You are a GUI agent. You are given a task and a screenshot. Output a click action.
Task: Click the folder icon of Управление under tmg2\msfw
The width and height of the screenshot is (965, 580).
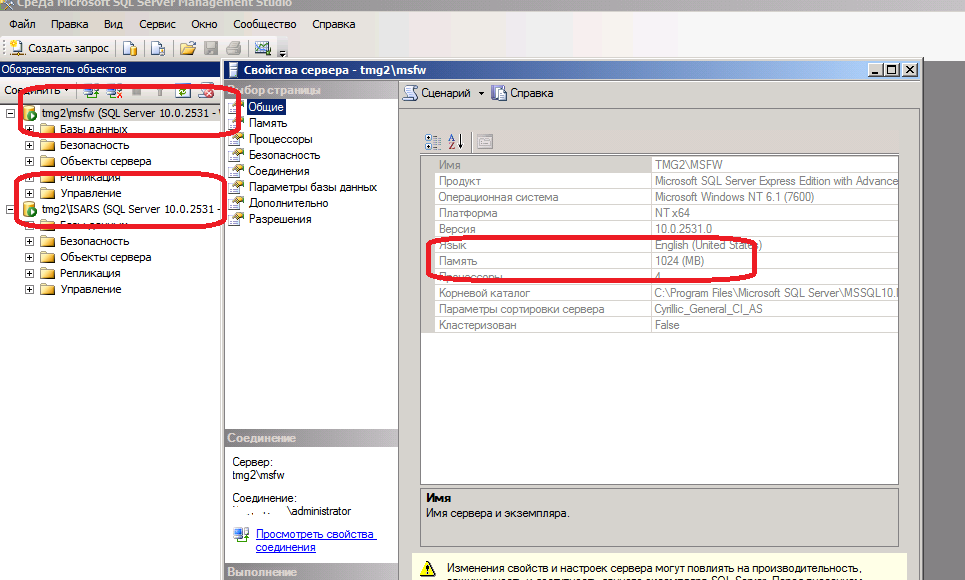pyautogui.click(x=47, y=193)
